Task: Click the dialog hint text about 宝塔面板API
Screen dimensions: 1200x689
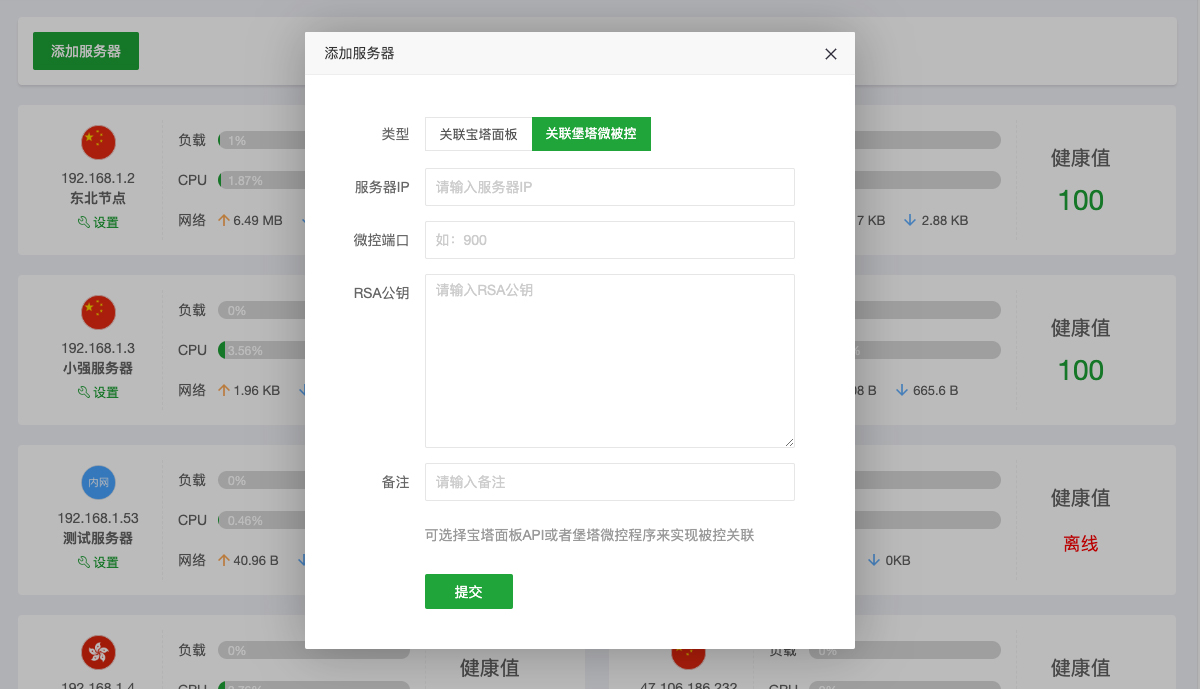Action: tap(589, 535)
